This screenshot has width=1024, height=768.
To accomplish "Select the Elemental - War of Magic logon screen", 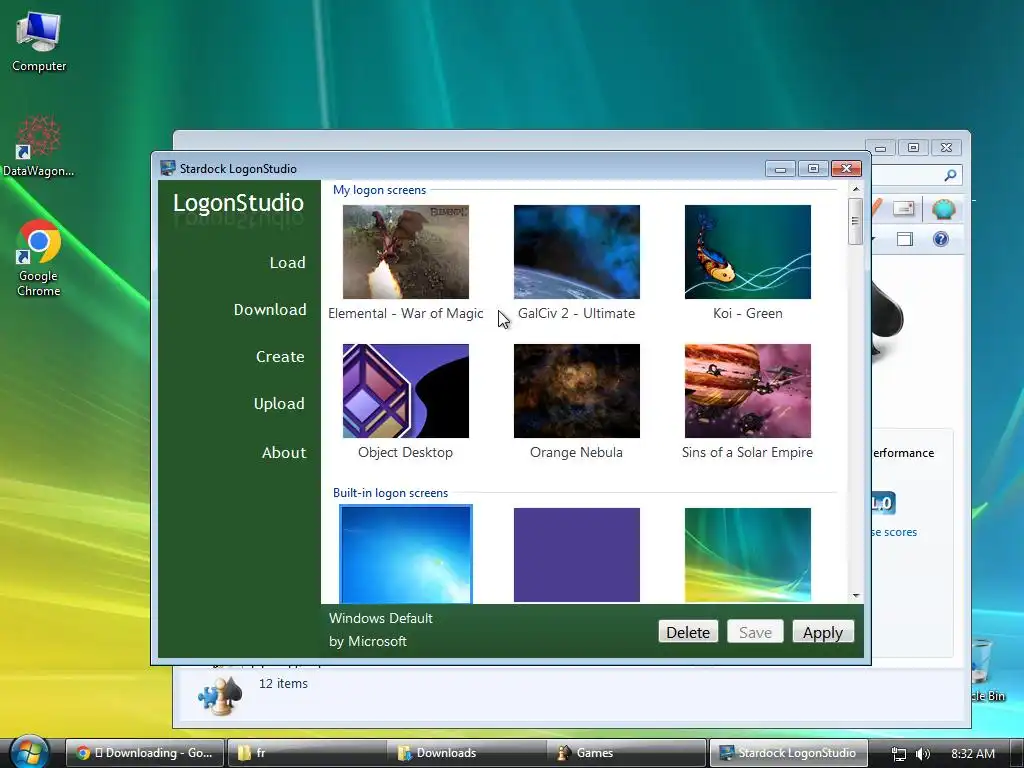I will (406, 252).
